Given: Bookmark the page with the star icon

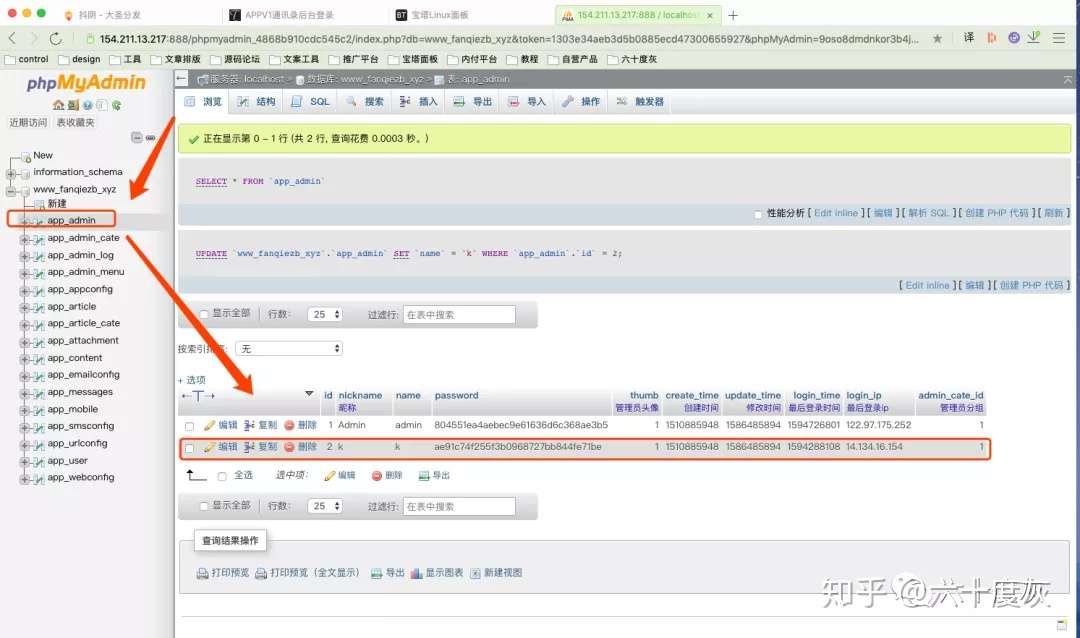Looking at the screenshot, I should pyautogui.click(x=937, y=39).
